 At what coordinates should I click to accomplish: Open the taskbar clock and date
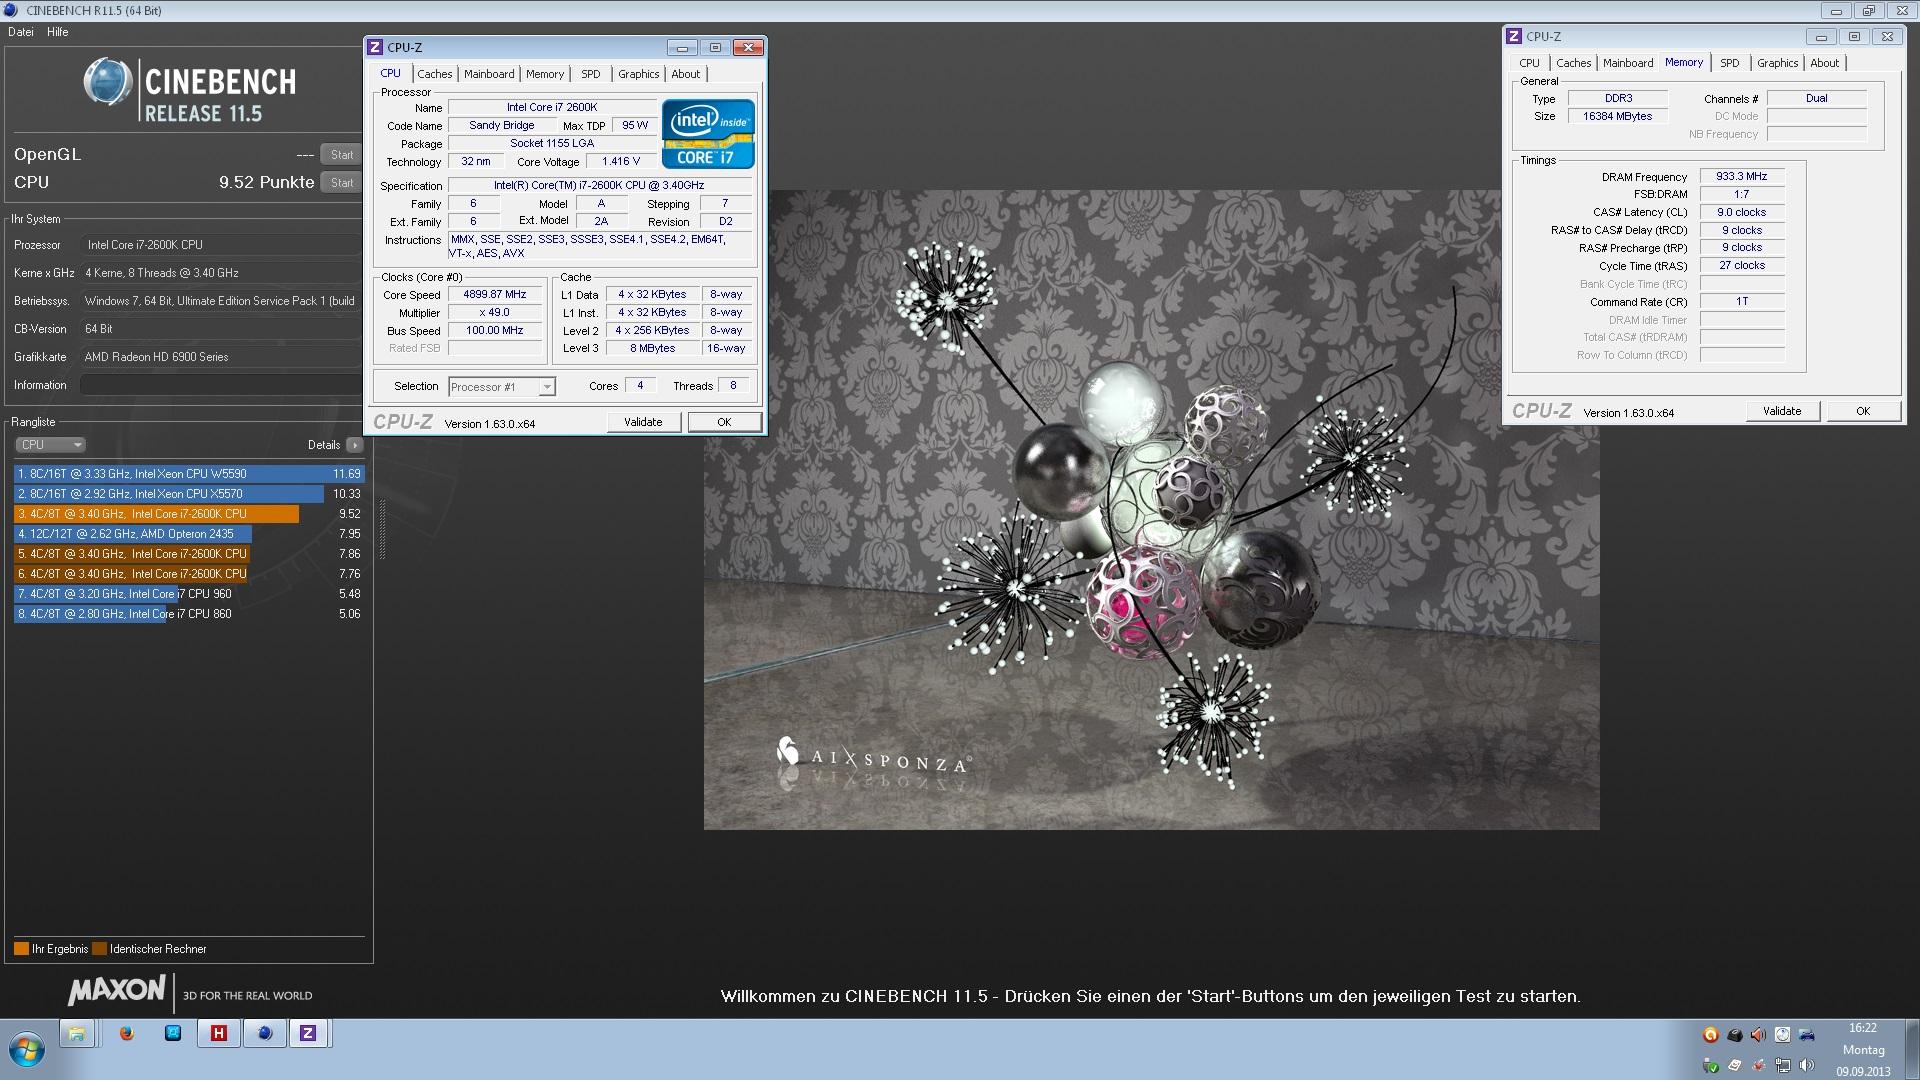click(1863, 1050)
